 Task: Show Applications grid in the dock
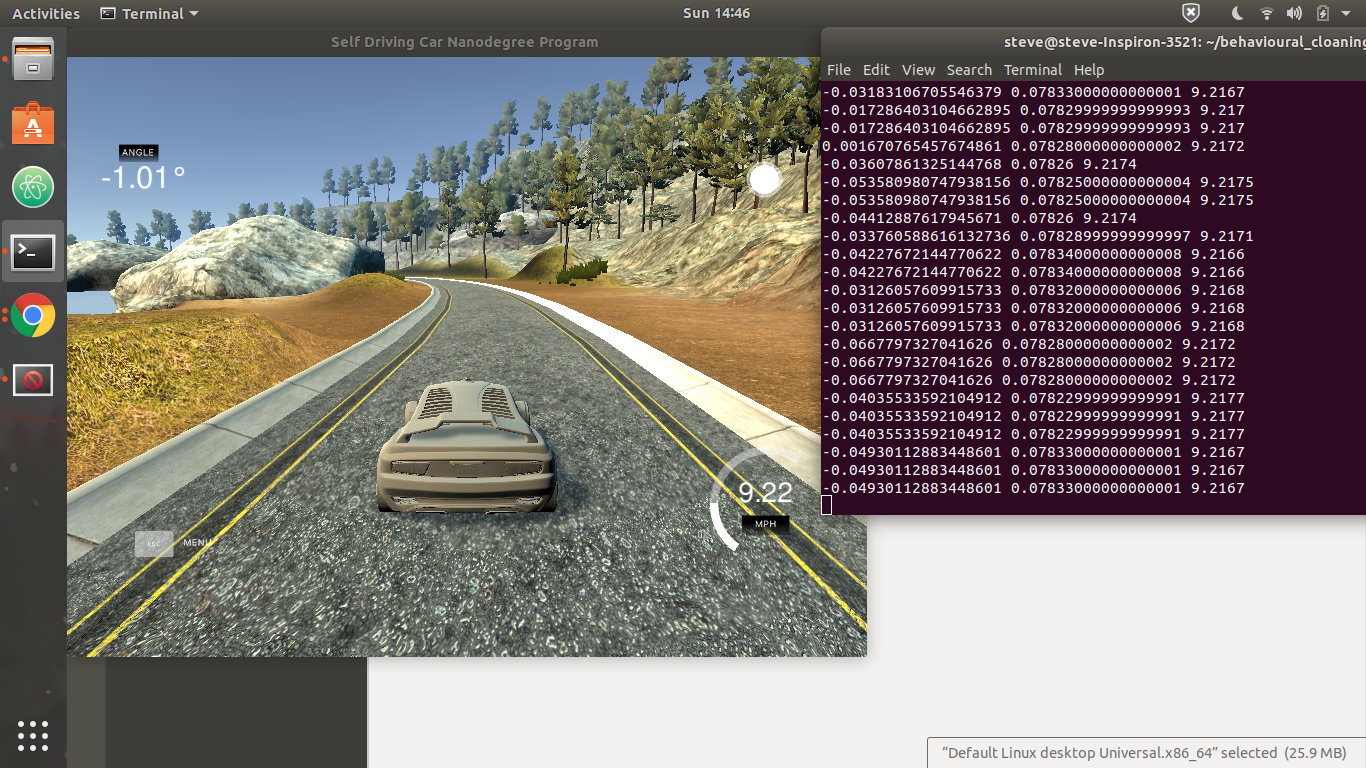click(33, 735)
